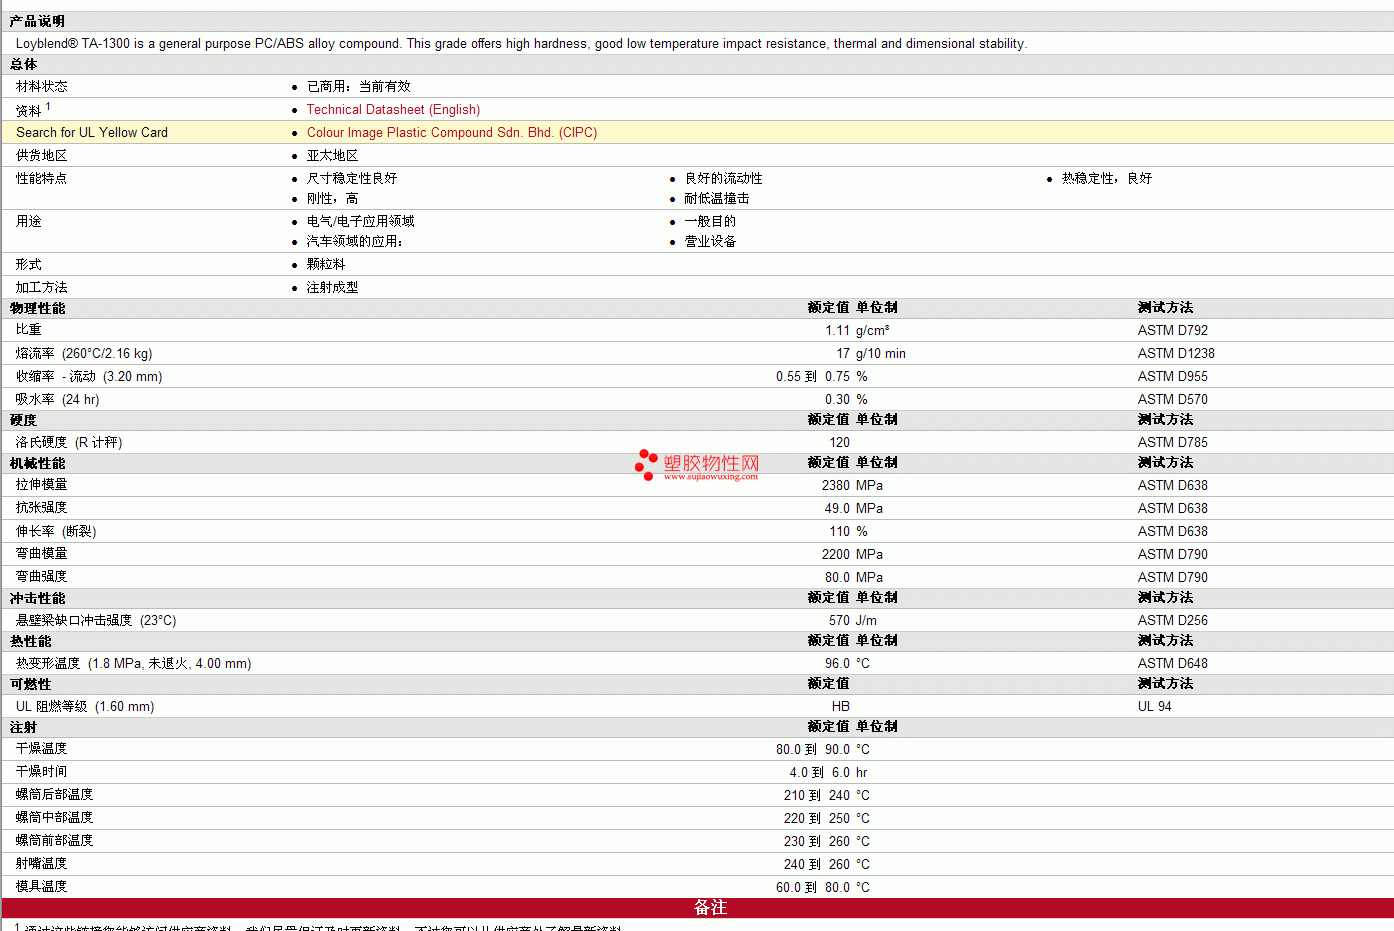The width and height of the screenshot is (1394, 931).
Task: Select the '电气/电子应用领域' use item
Action: click(361, 222)
